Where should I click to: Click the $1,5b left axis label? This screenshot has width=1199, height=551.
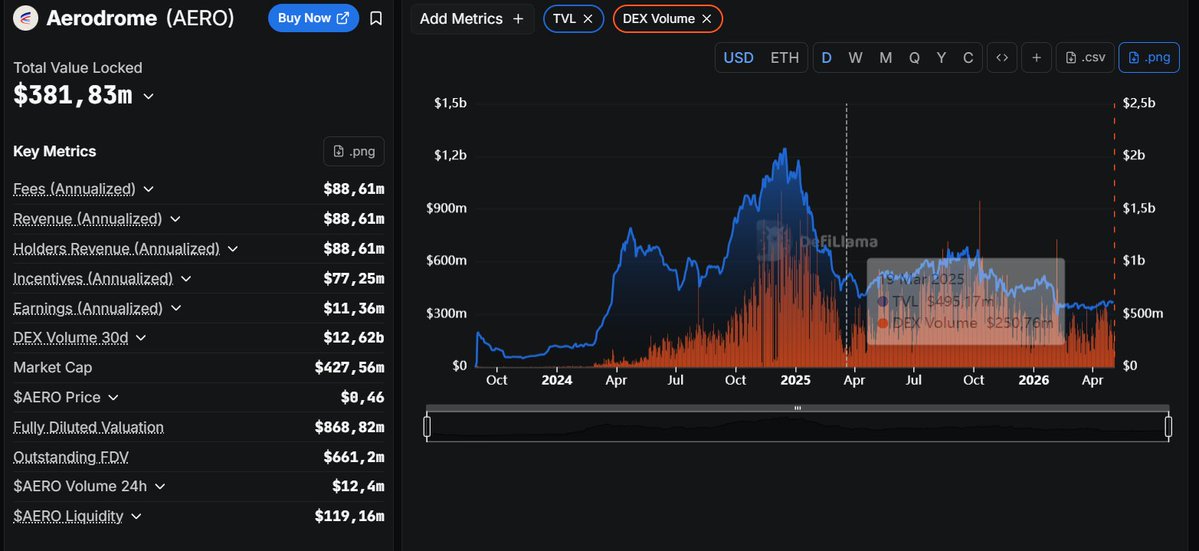(450, 103)
